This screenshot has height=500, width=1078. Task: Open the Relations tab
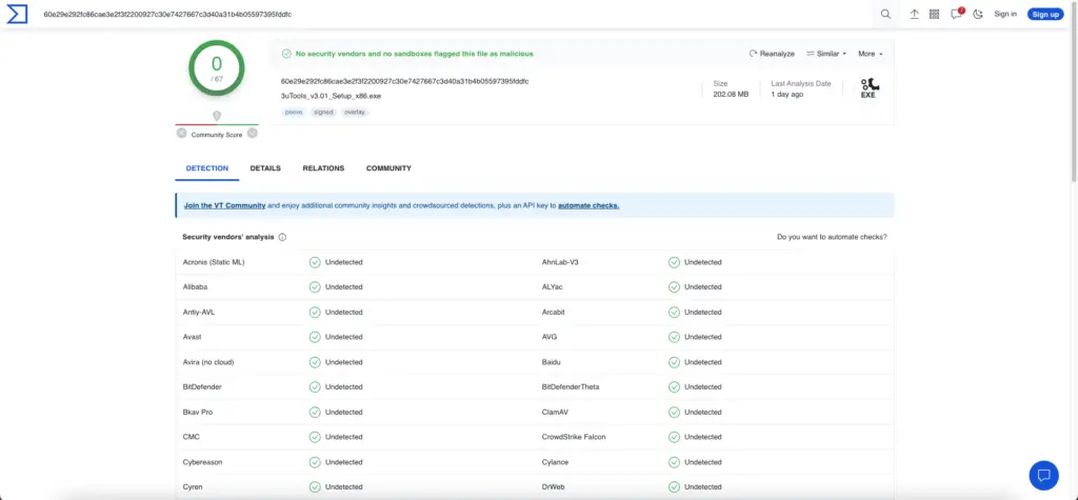323,169
